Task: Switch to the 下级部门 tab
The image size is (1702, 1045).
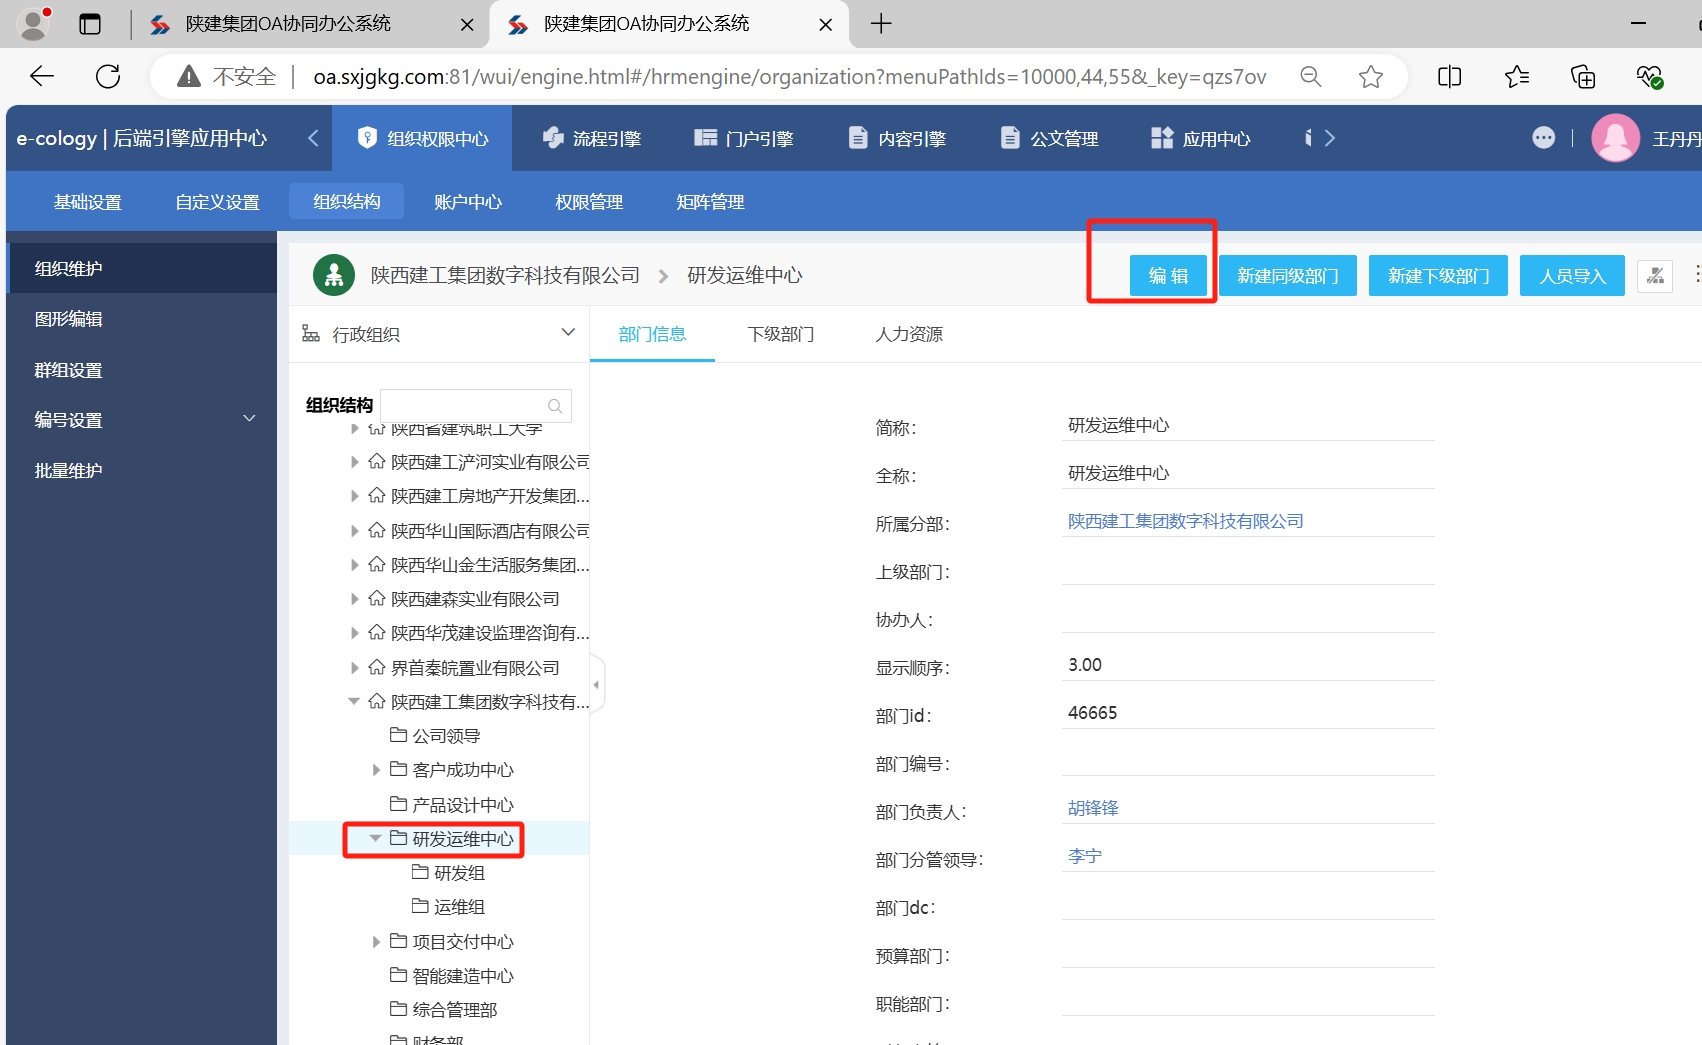Action: coord(780,334)
